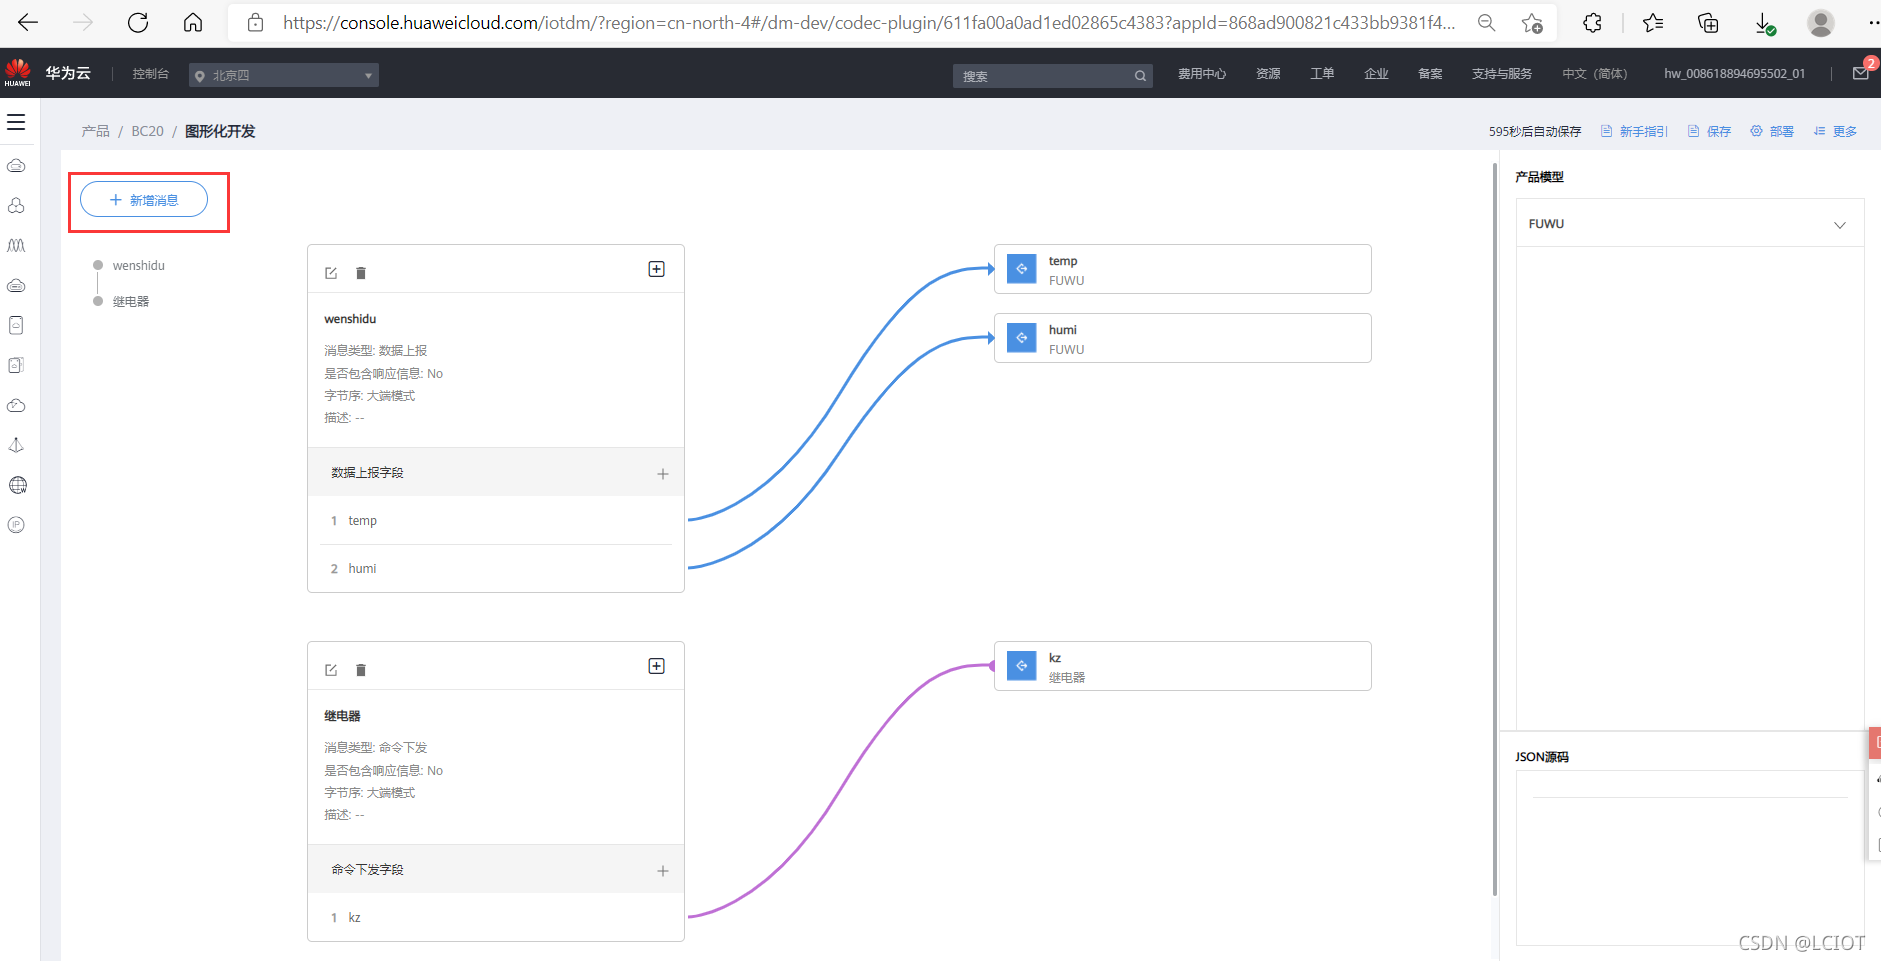This screenshot has width=1881, height=961.
Task: Open 备案 menu
Action: 1430,74
